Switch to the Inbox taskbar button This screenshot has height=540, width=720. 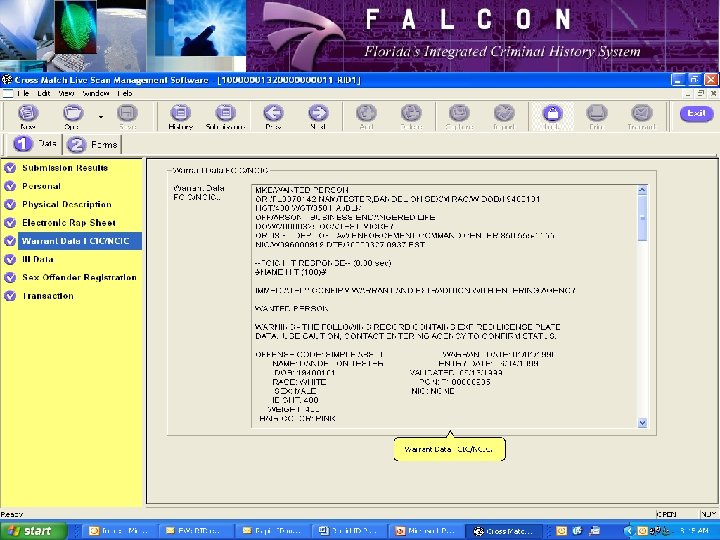pos(120,531)
